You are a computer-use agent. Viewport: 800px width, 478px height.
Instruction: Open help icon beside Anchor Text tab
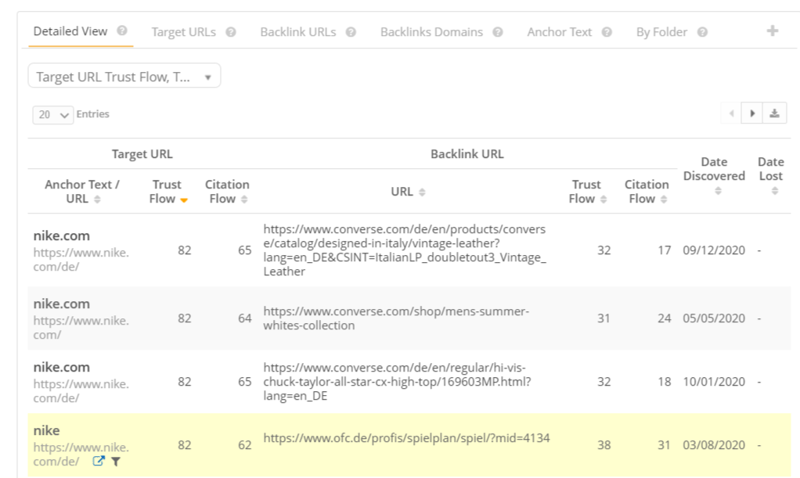(607, 32)
